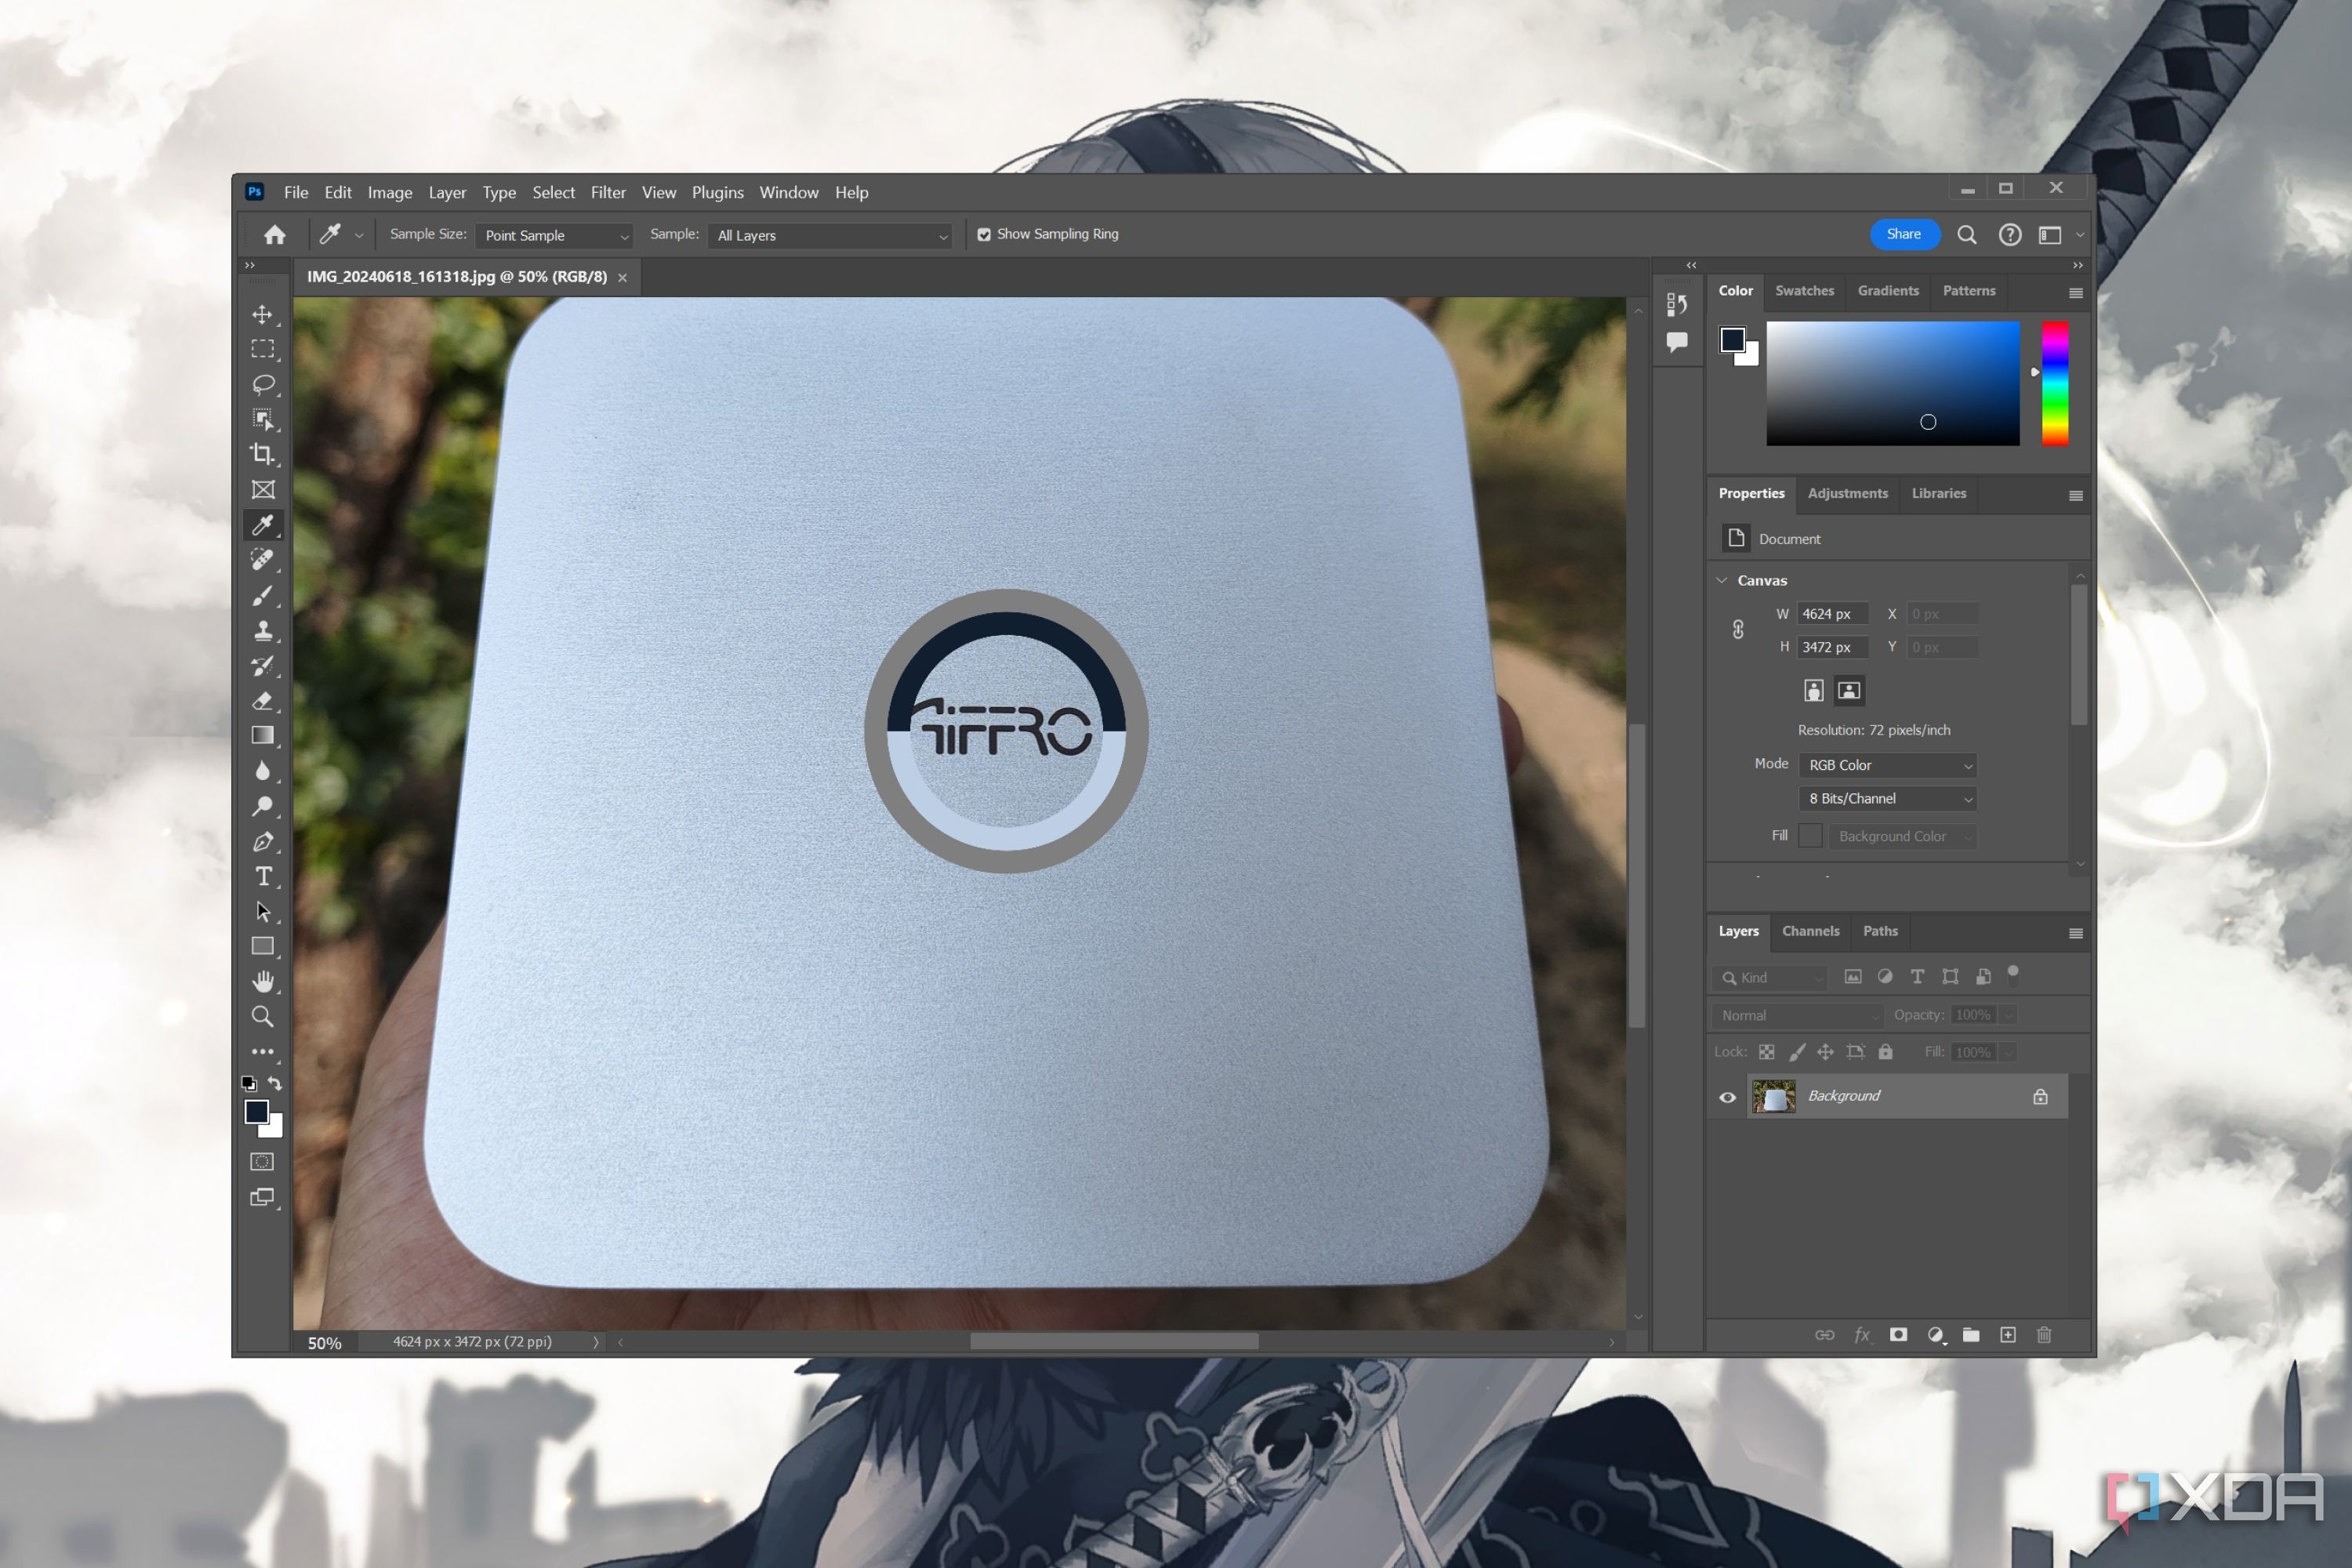Screen dimensions: 2352x1568
Task: Switch to the Channels tab
Action: (1810, 931)
